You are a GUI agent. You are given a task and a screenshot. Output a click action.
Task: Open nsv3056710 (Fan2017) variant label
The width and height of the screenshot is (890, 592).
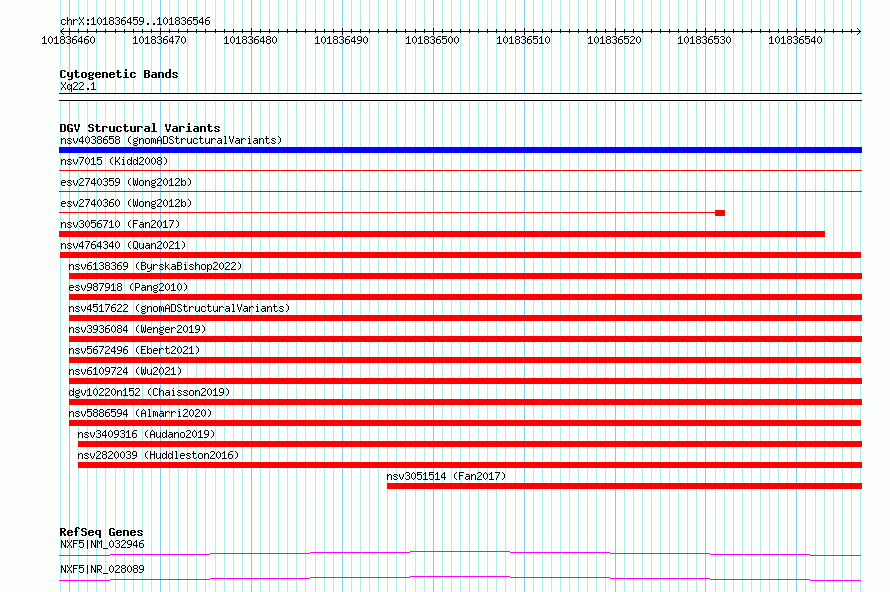click(x=120, y=224)
